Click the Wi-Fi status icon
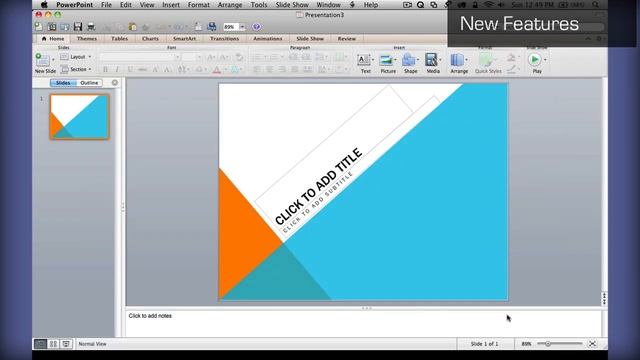 click(489, 5)
